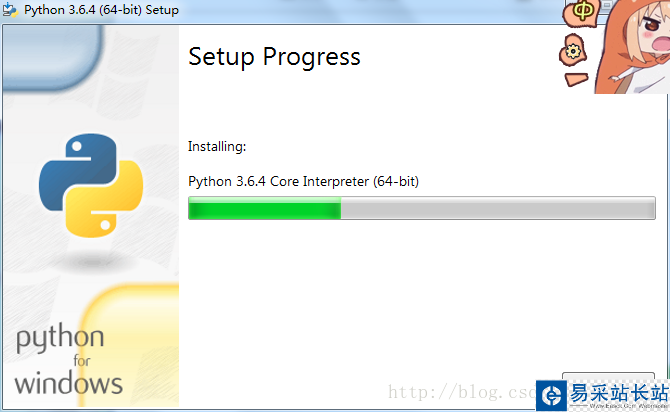Click the 'Python 3.6.4 (64-bit) Setup' window title

[101, 10]
